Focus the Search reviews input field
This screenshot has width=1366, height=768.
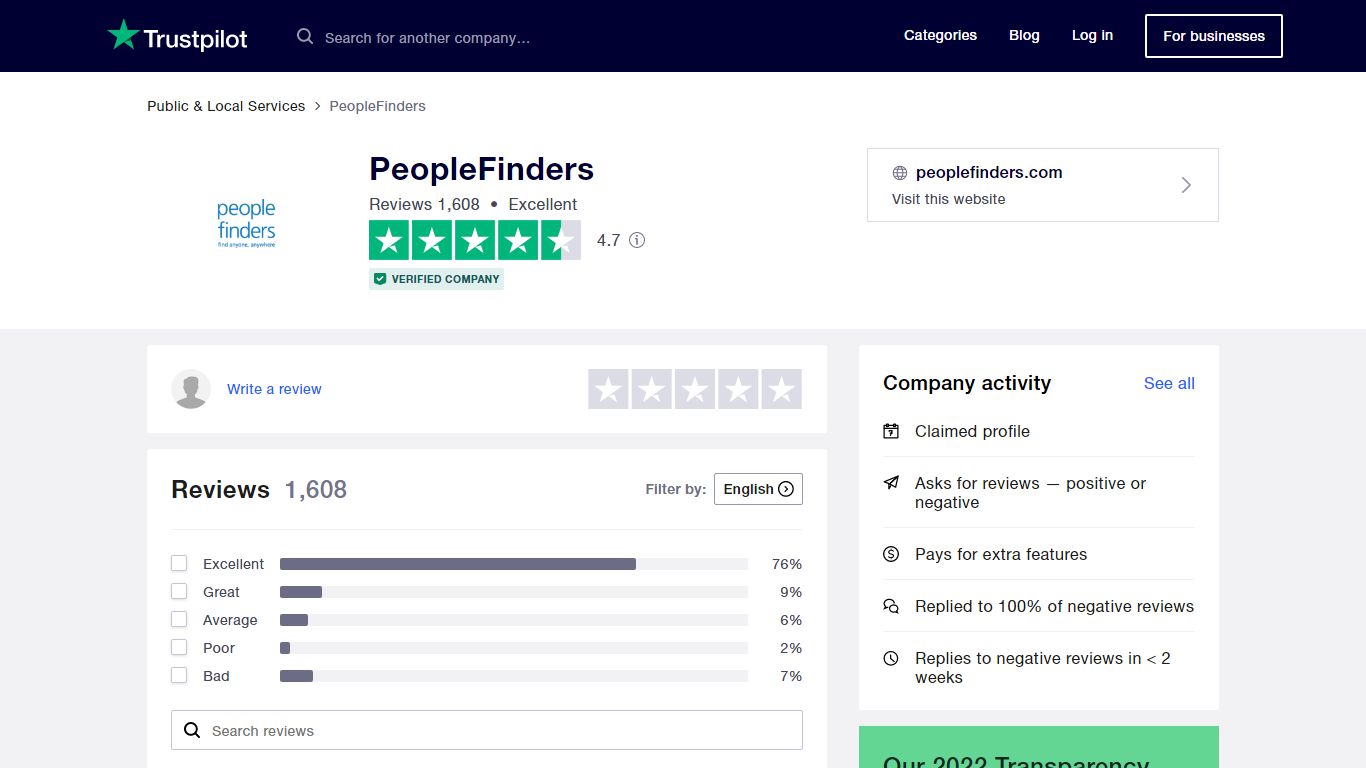click(487, 730)
